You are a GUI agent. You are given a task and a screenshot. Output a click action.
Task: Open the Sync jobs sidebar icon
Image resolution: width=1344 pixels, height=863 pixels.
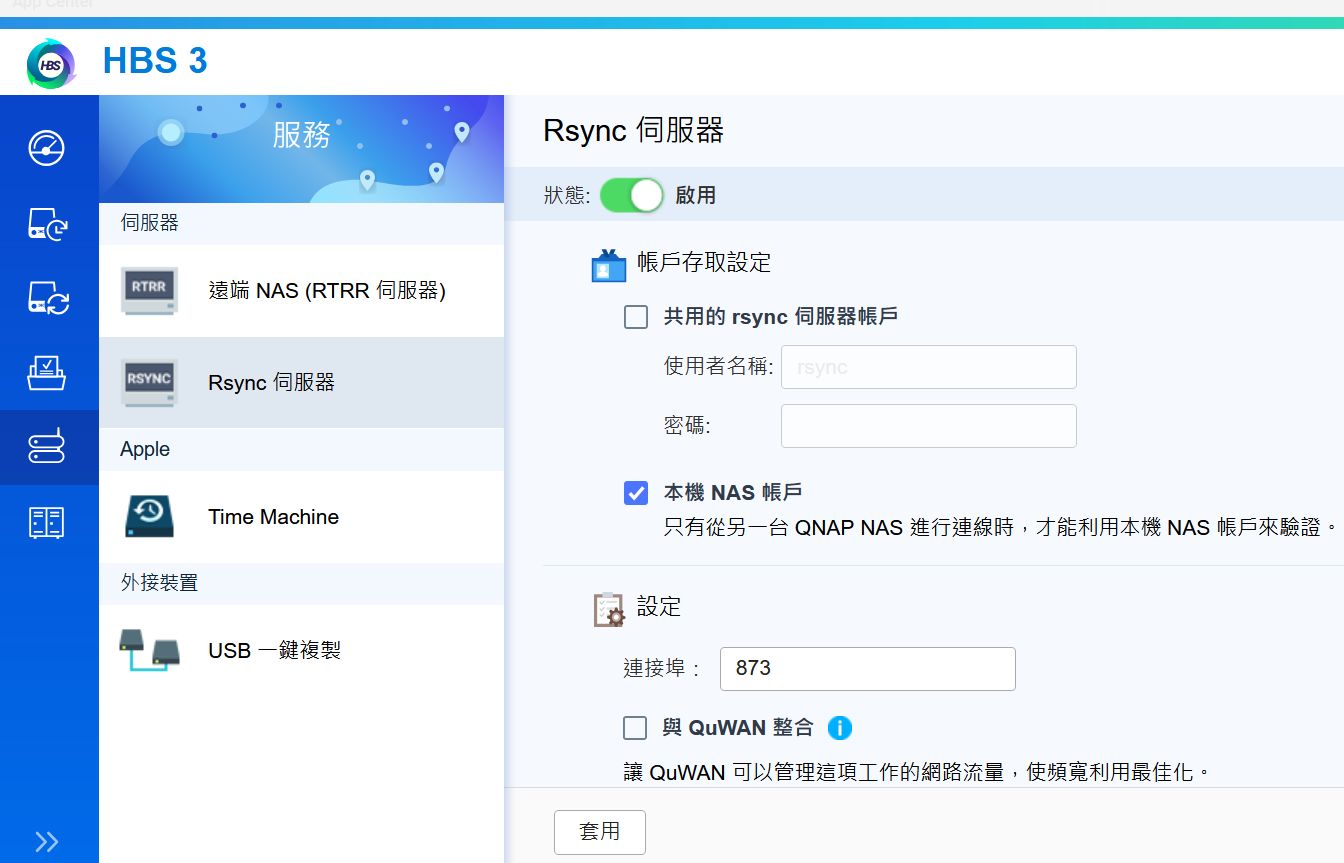pyautogui.click(x=47, y=298)
